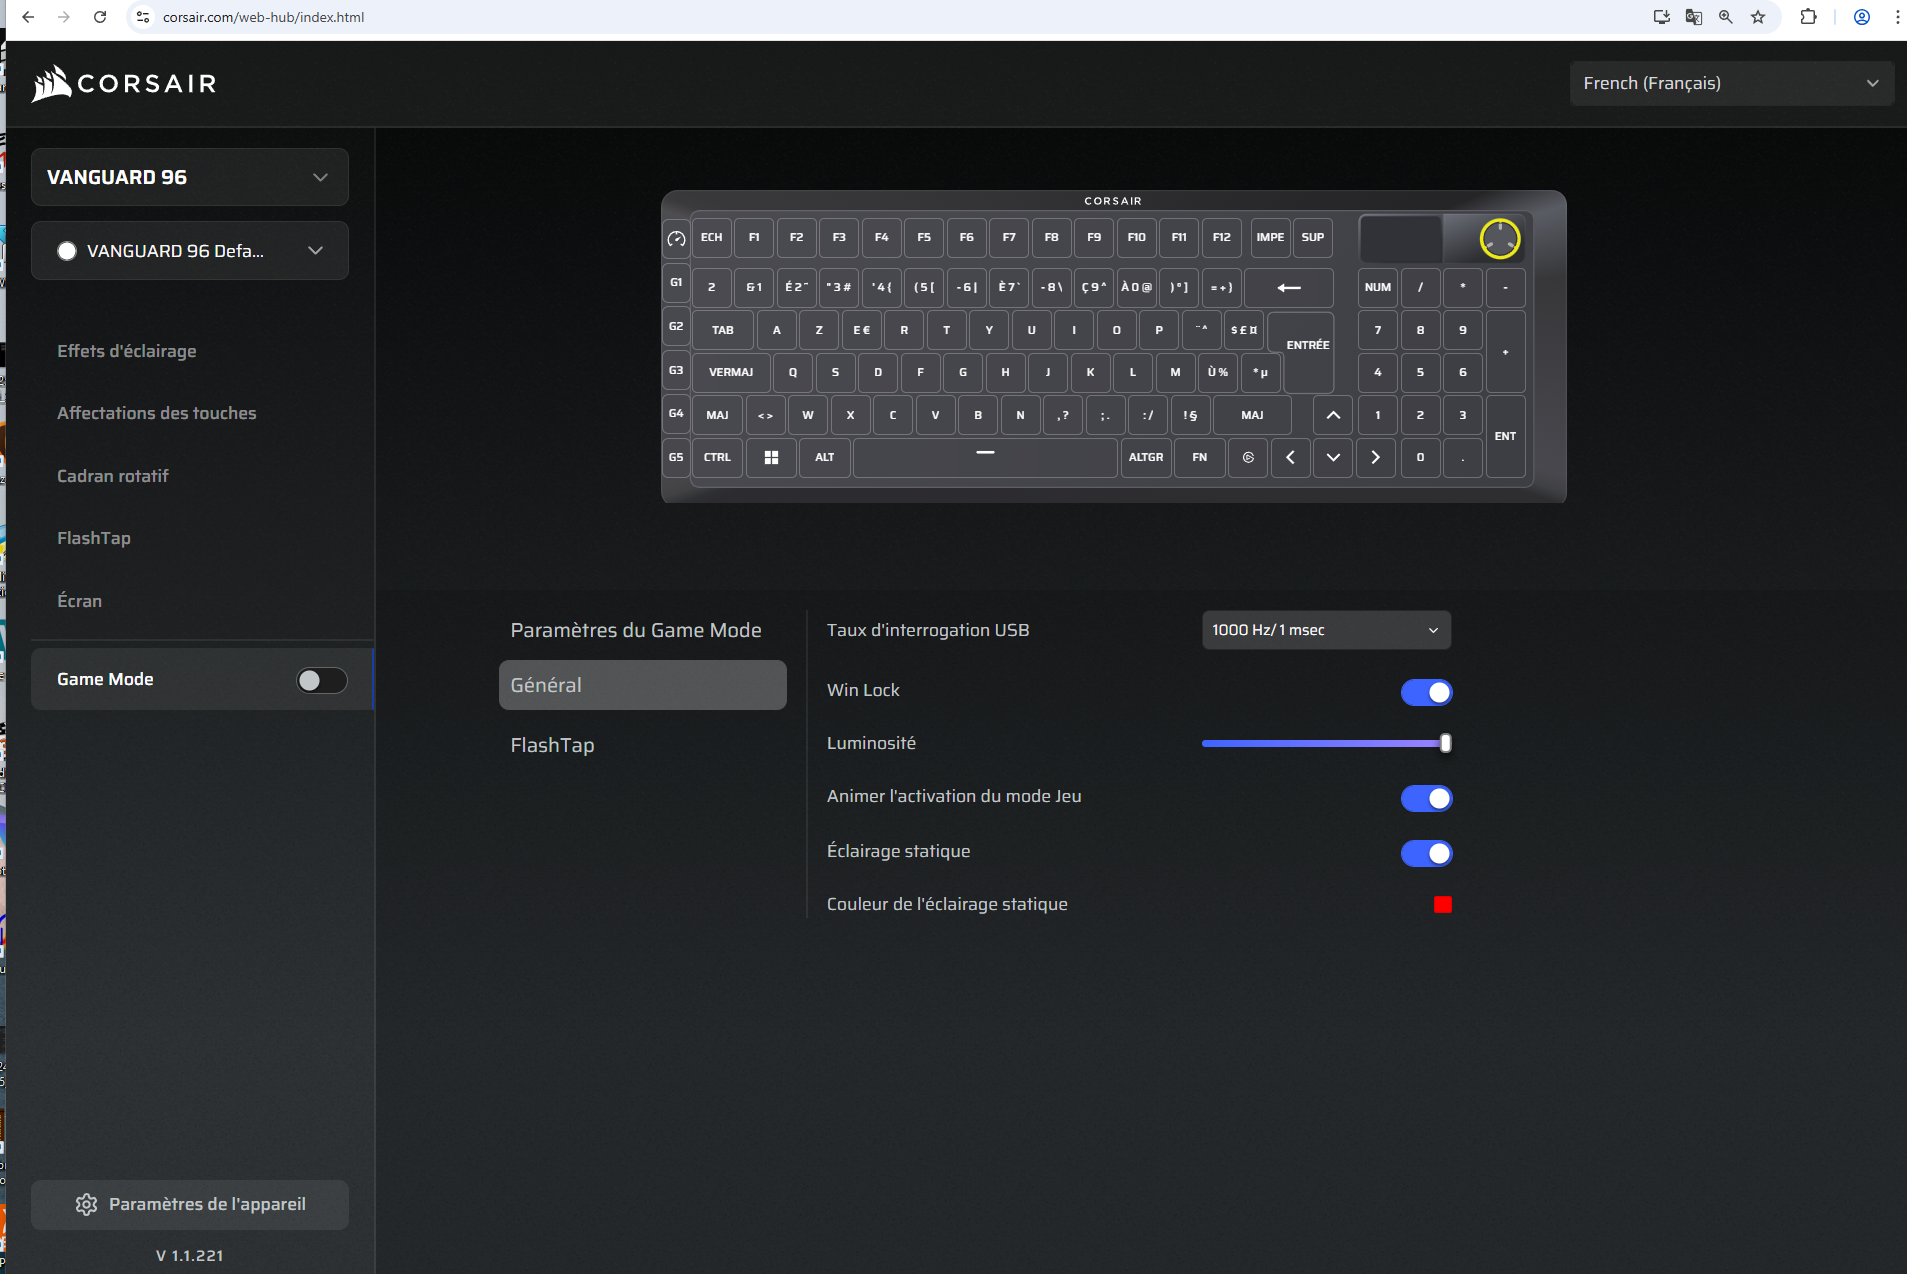Toggle the Game Mode switch on
Screen dimensions: 1907x1274
click(321, 680)
